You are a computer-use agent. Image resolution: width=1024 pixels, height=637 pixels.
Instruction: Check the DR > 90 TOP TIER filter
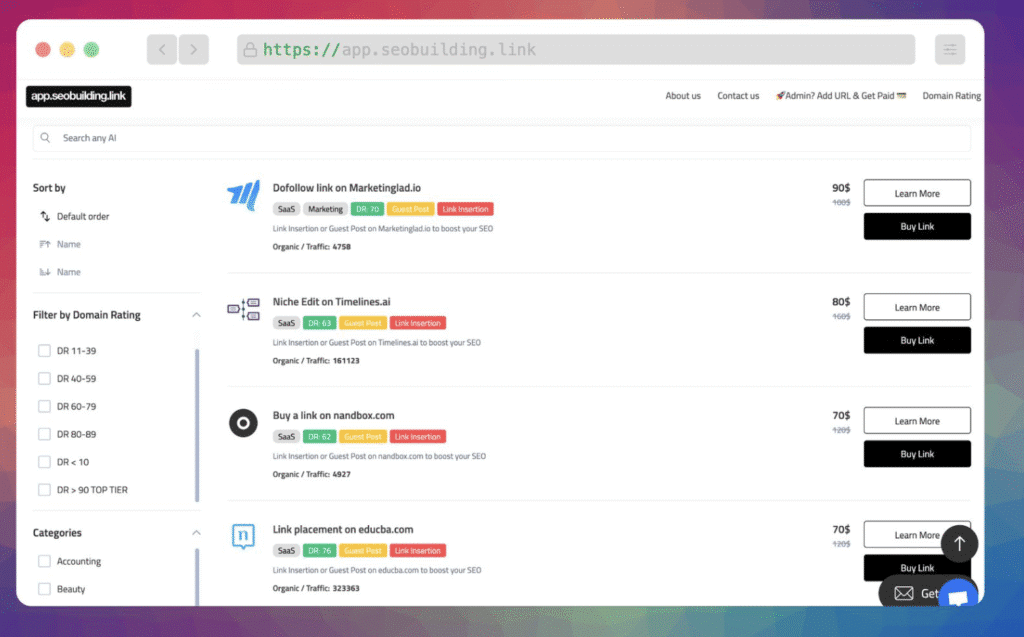[44, 489]
